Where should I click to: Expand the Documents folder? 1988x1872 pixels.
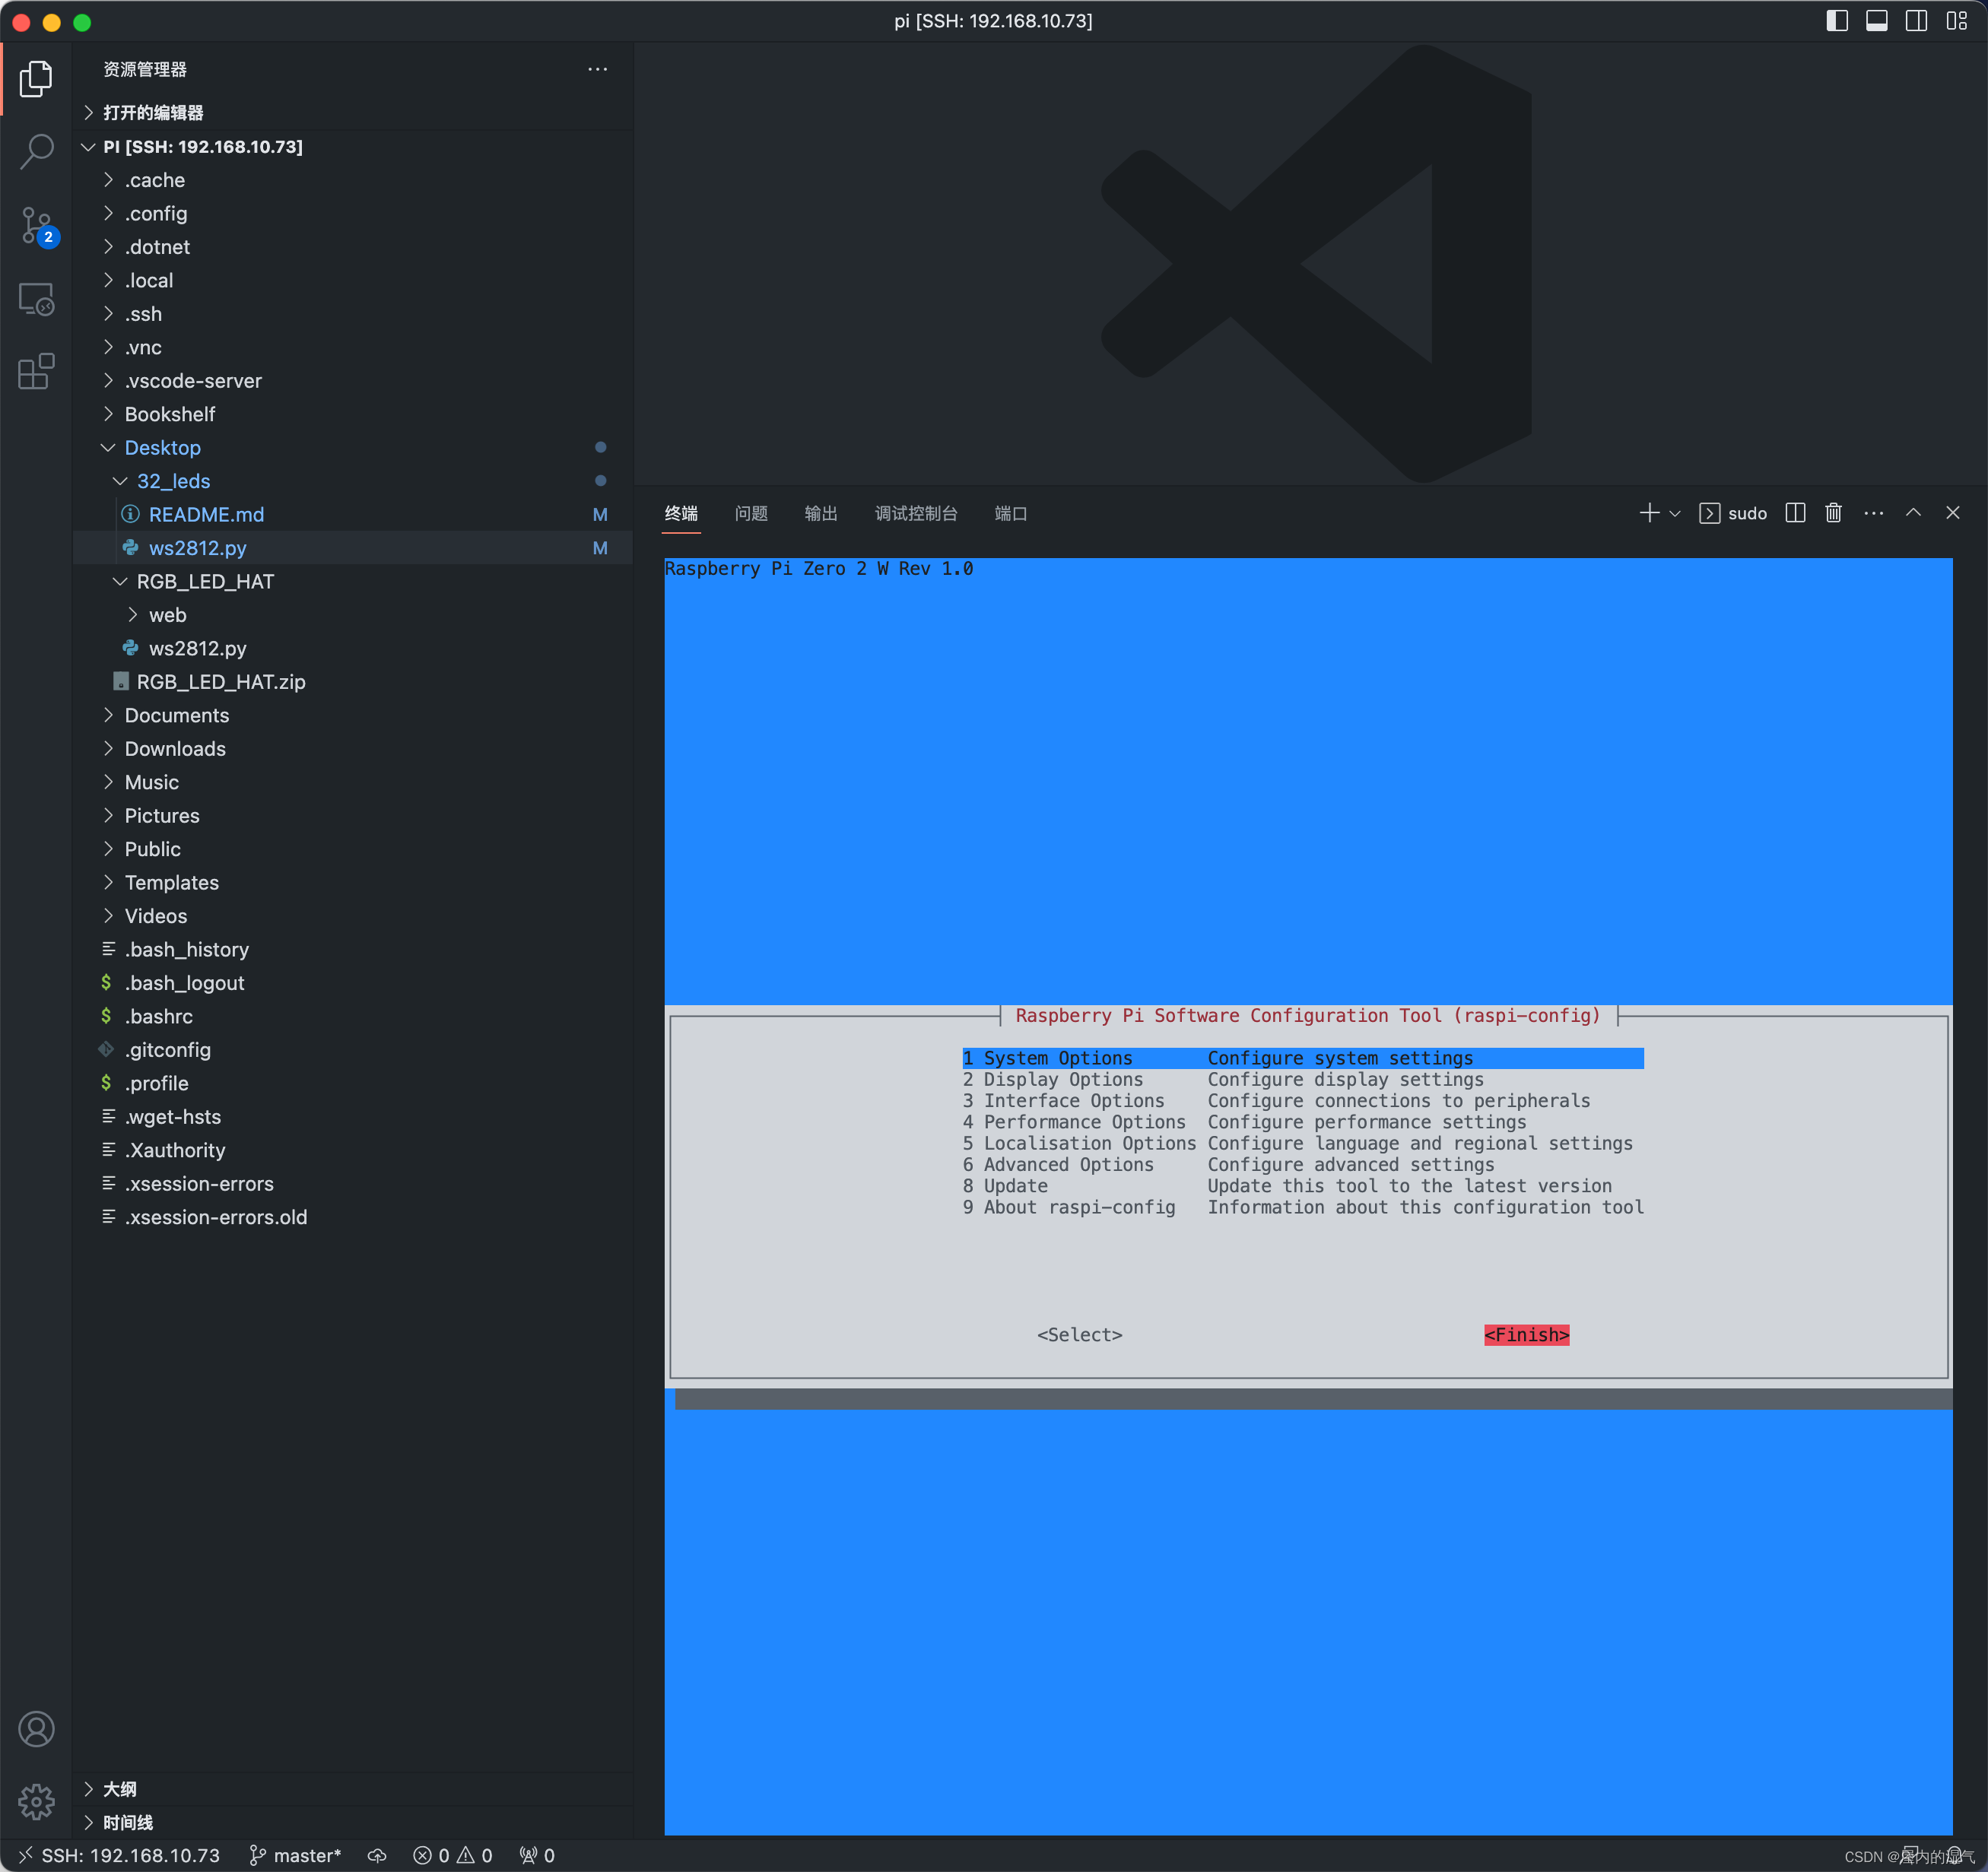pyautogui.click(x=176, y=715)
